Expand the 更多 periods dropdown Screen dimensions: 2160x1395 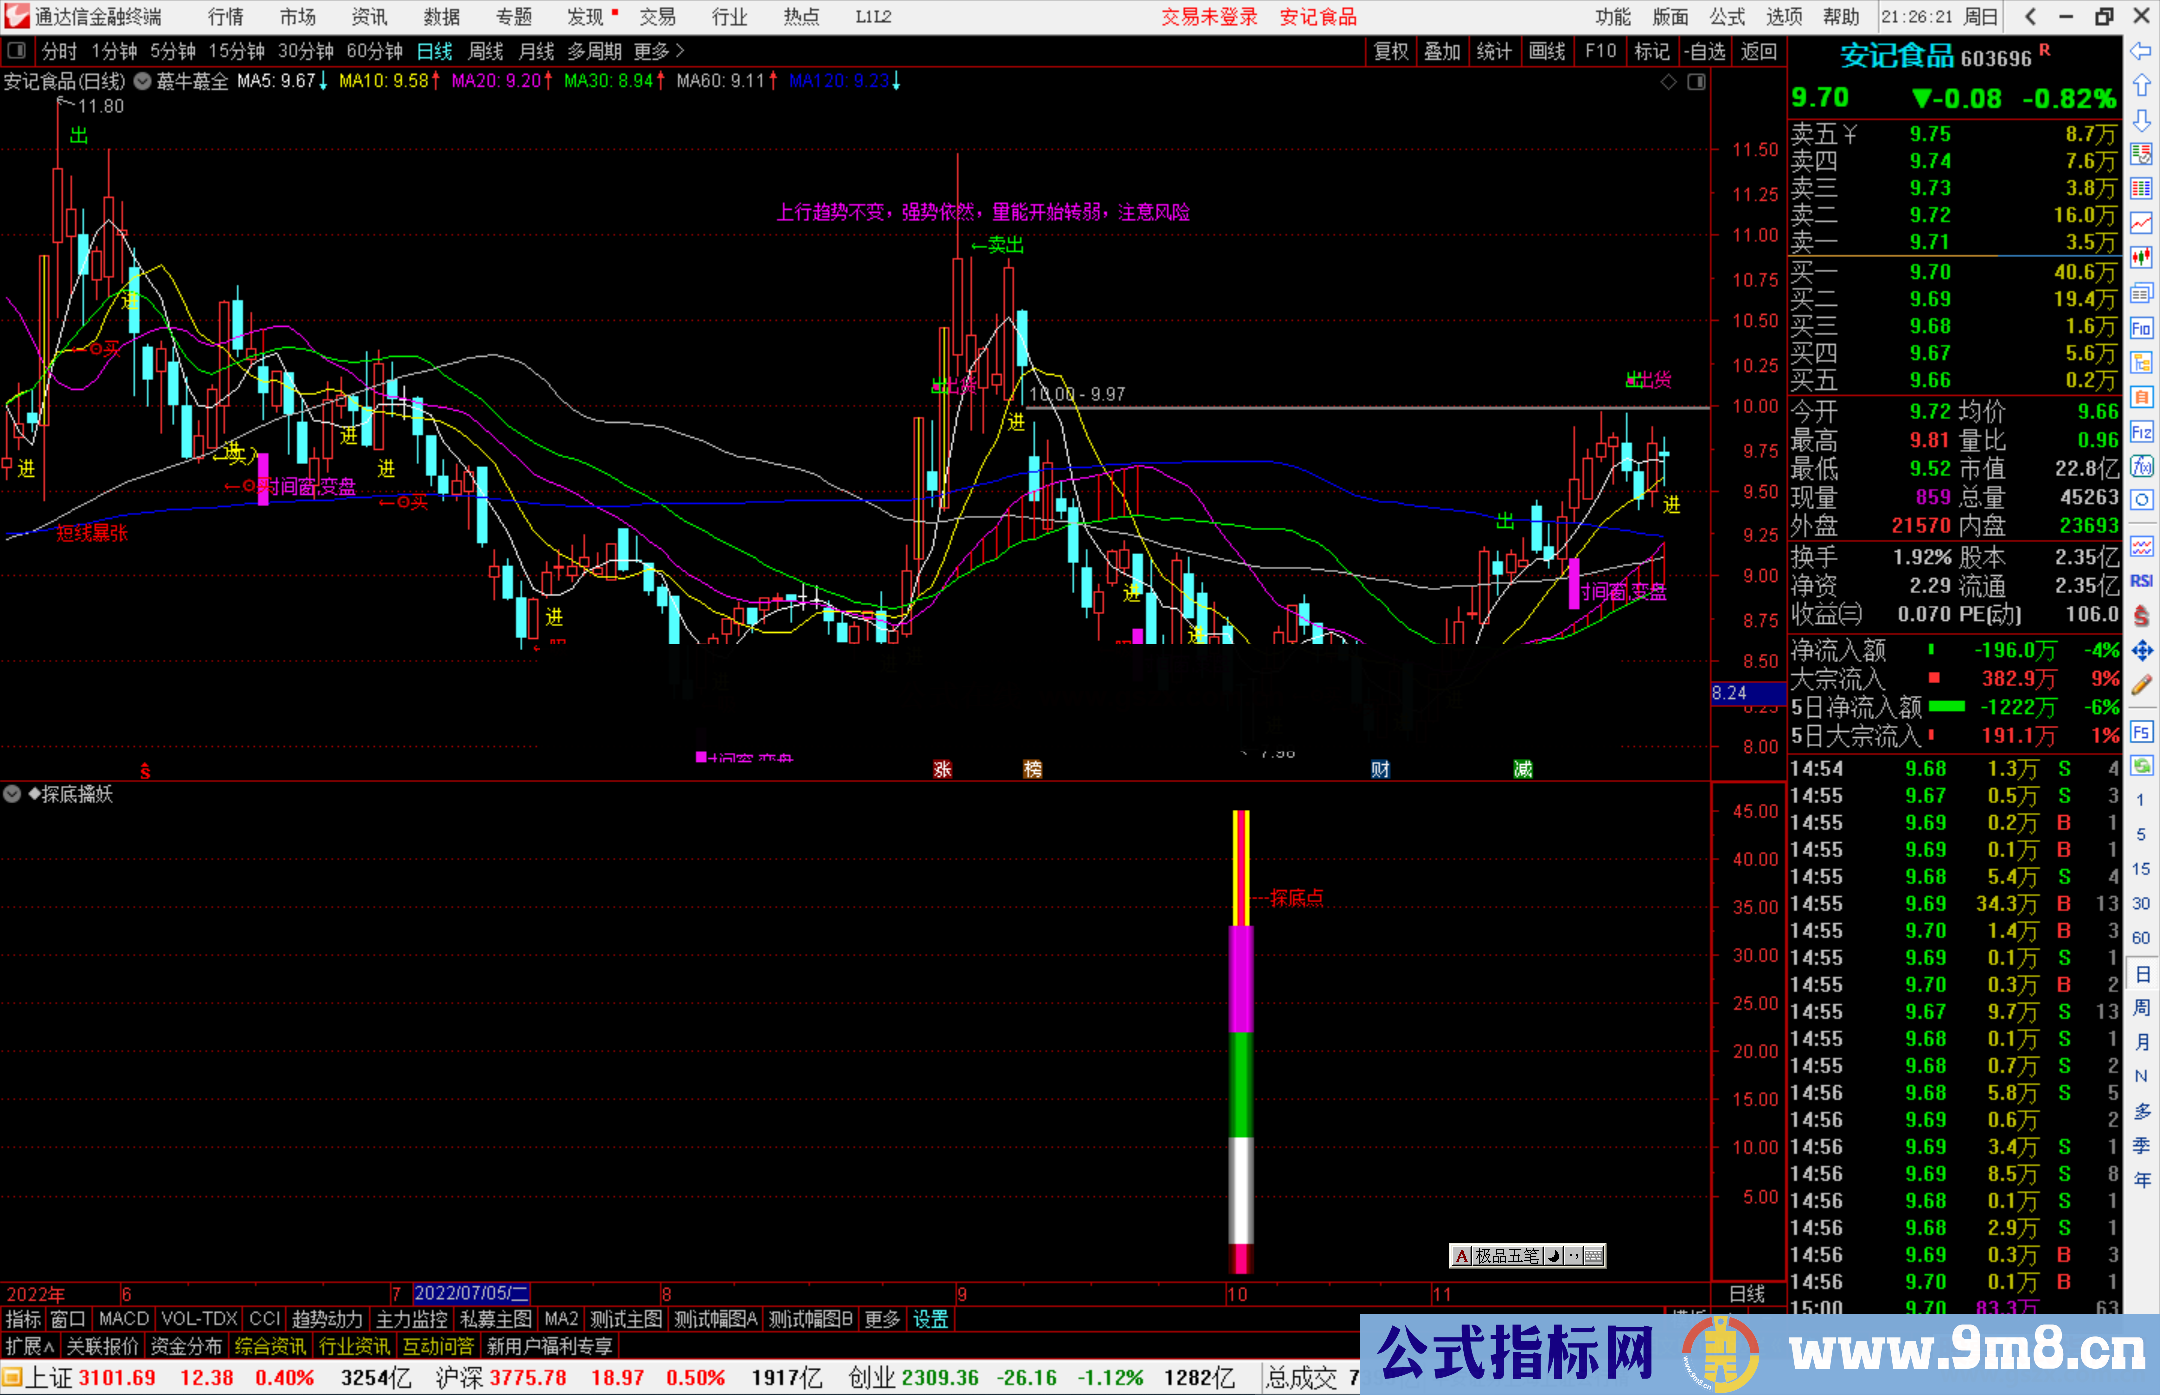pos(659,51)
